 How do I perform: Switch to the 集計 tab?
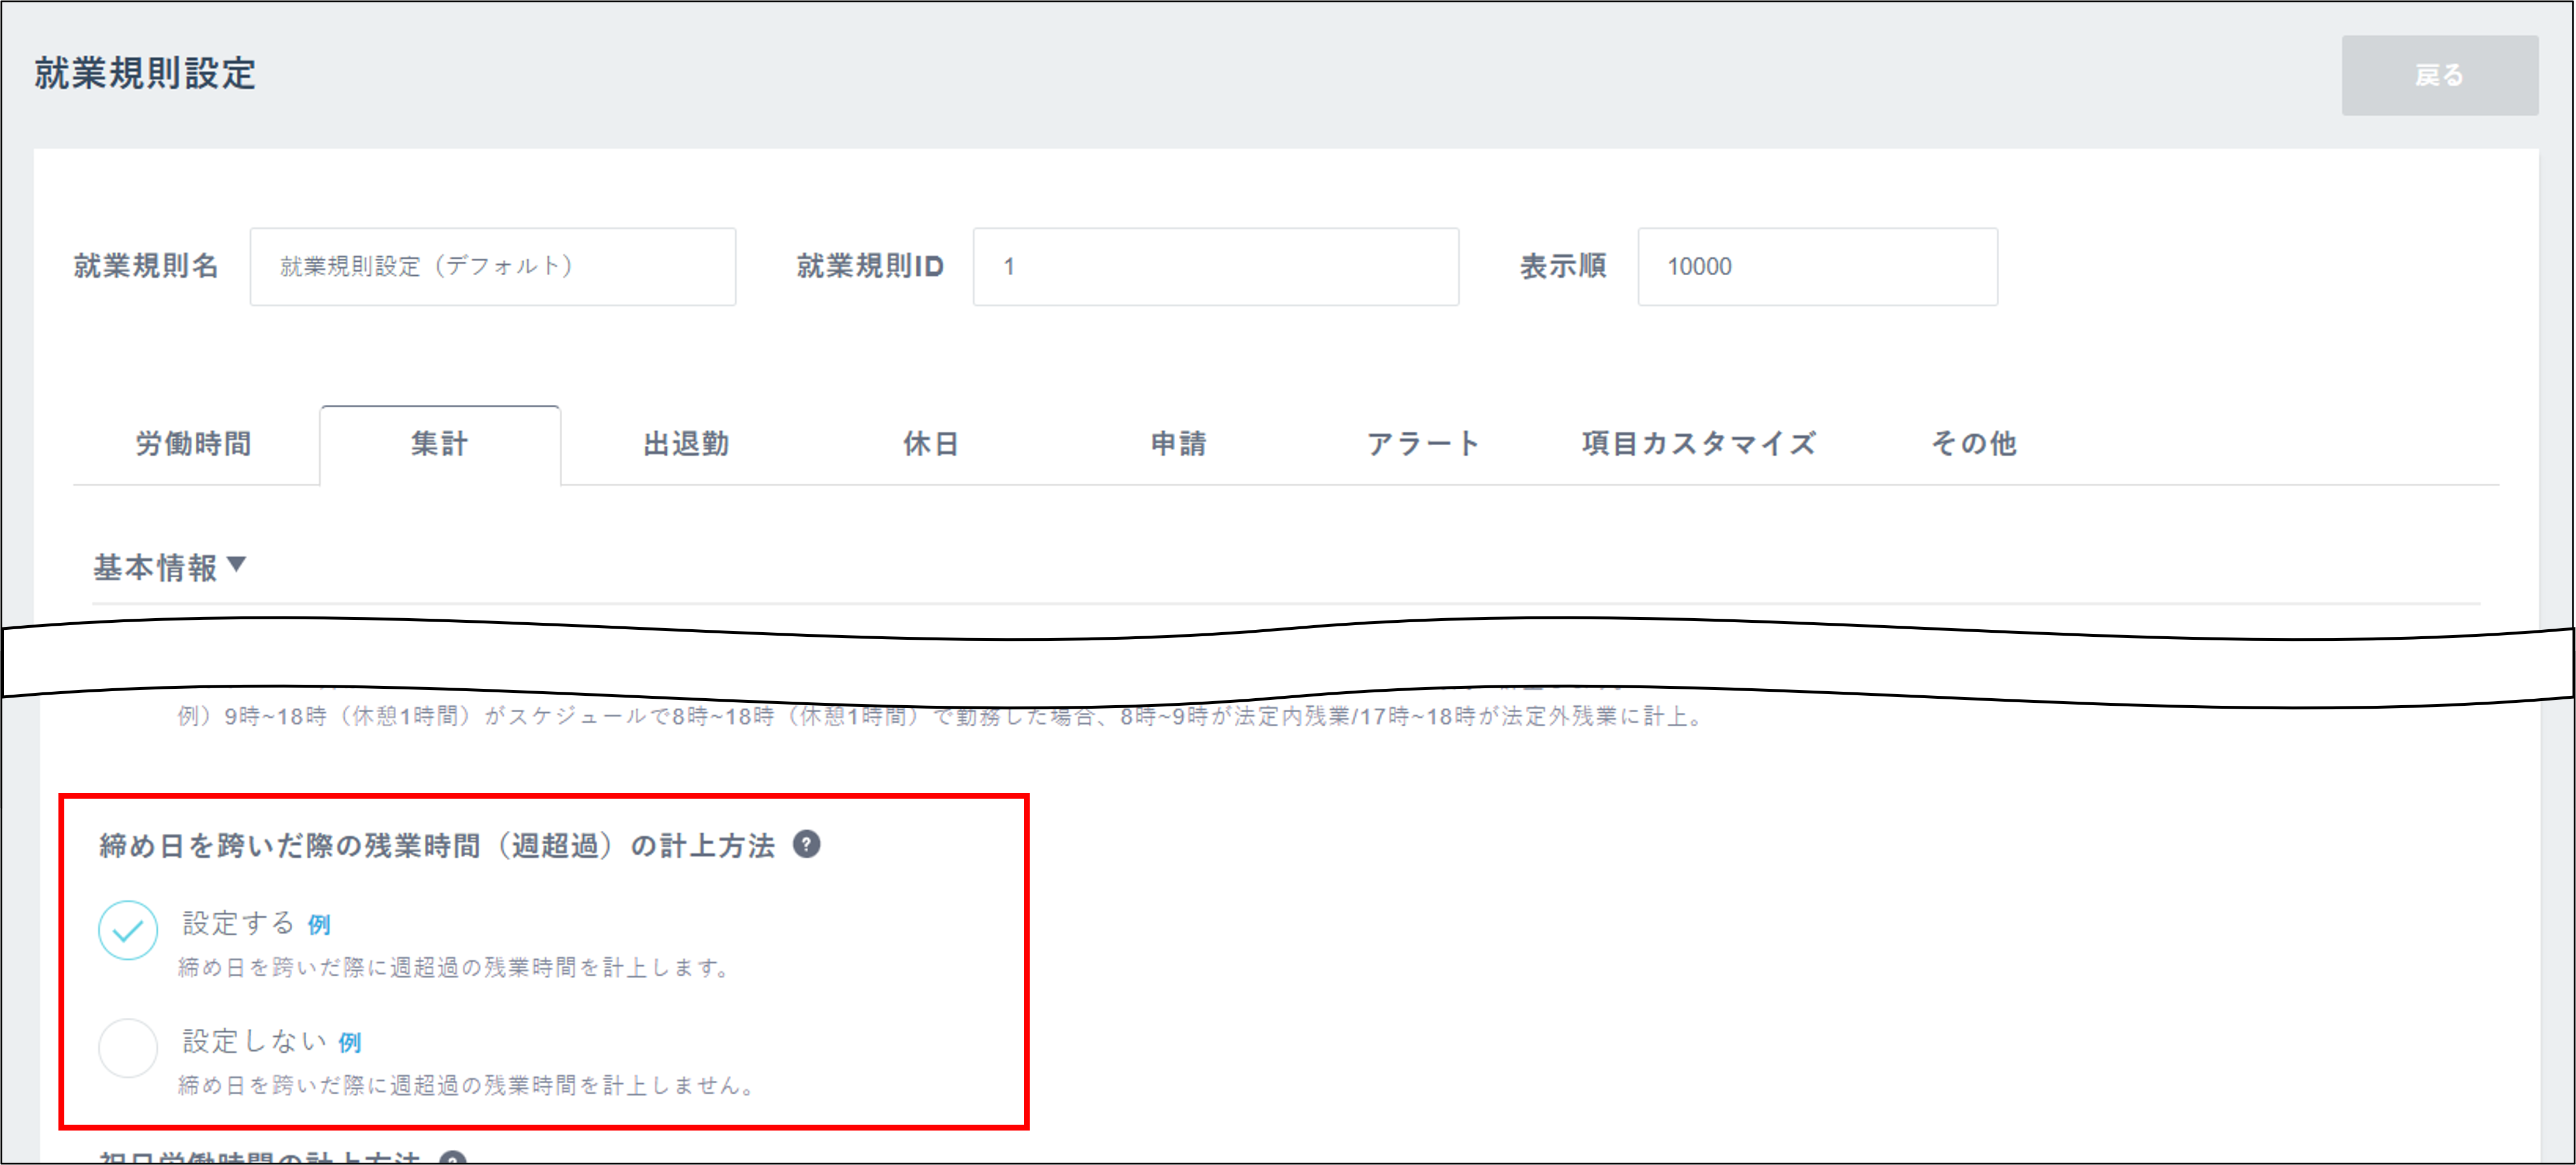[x=438, y=444]
